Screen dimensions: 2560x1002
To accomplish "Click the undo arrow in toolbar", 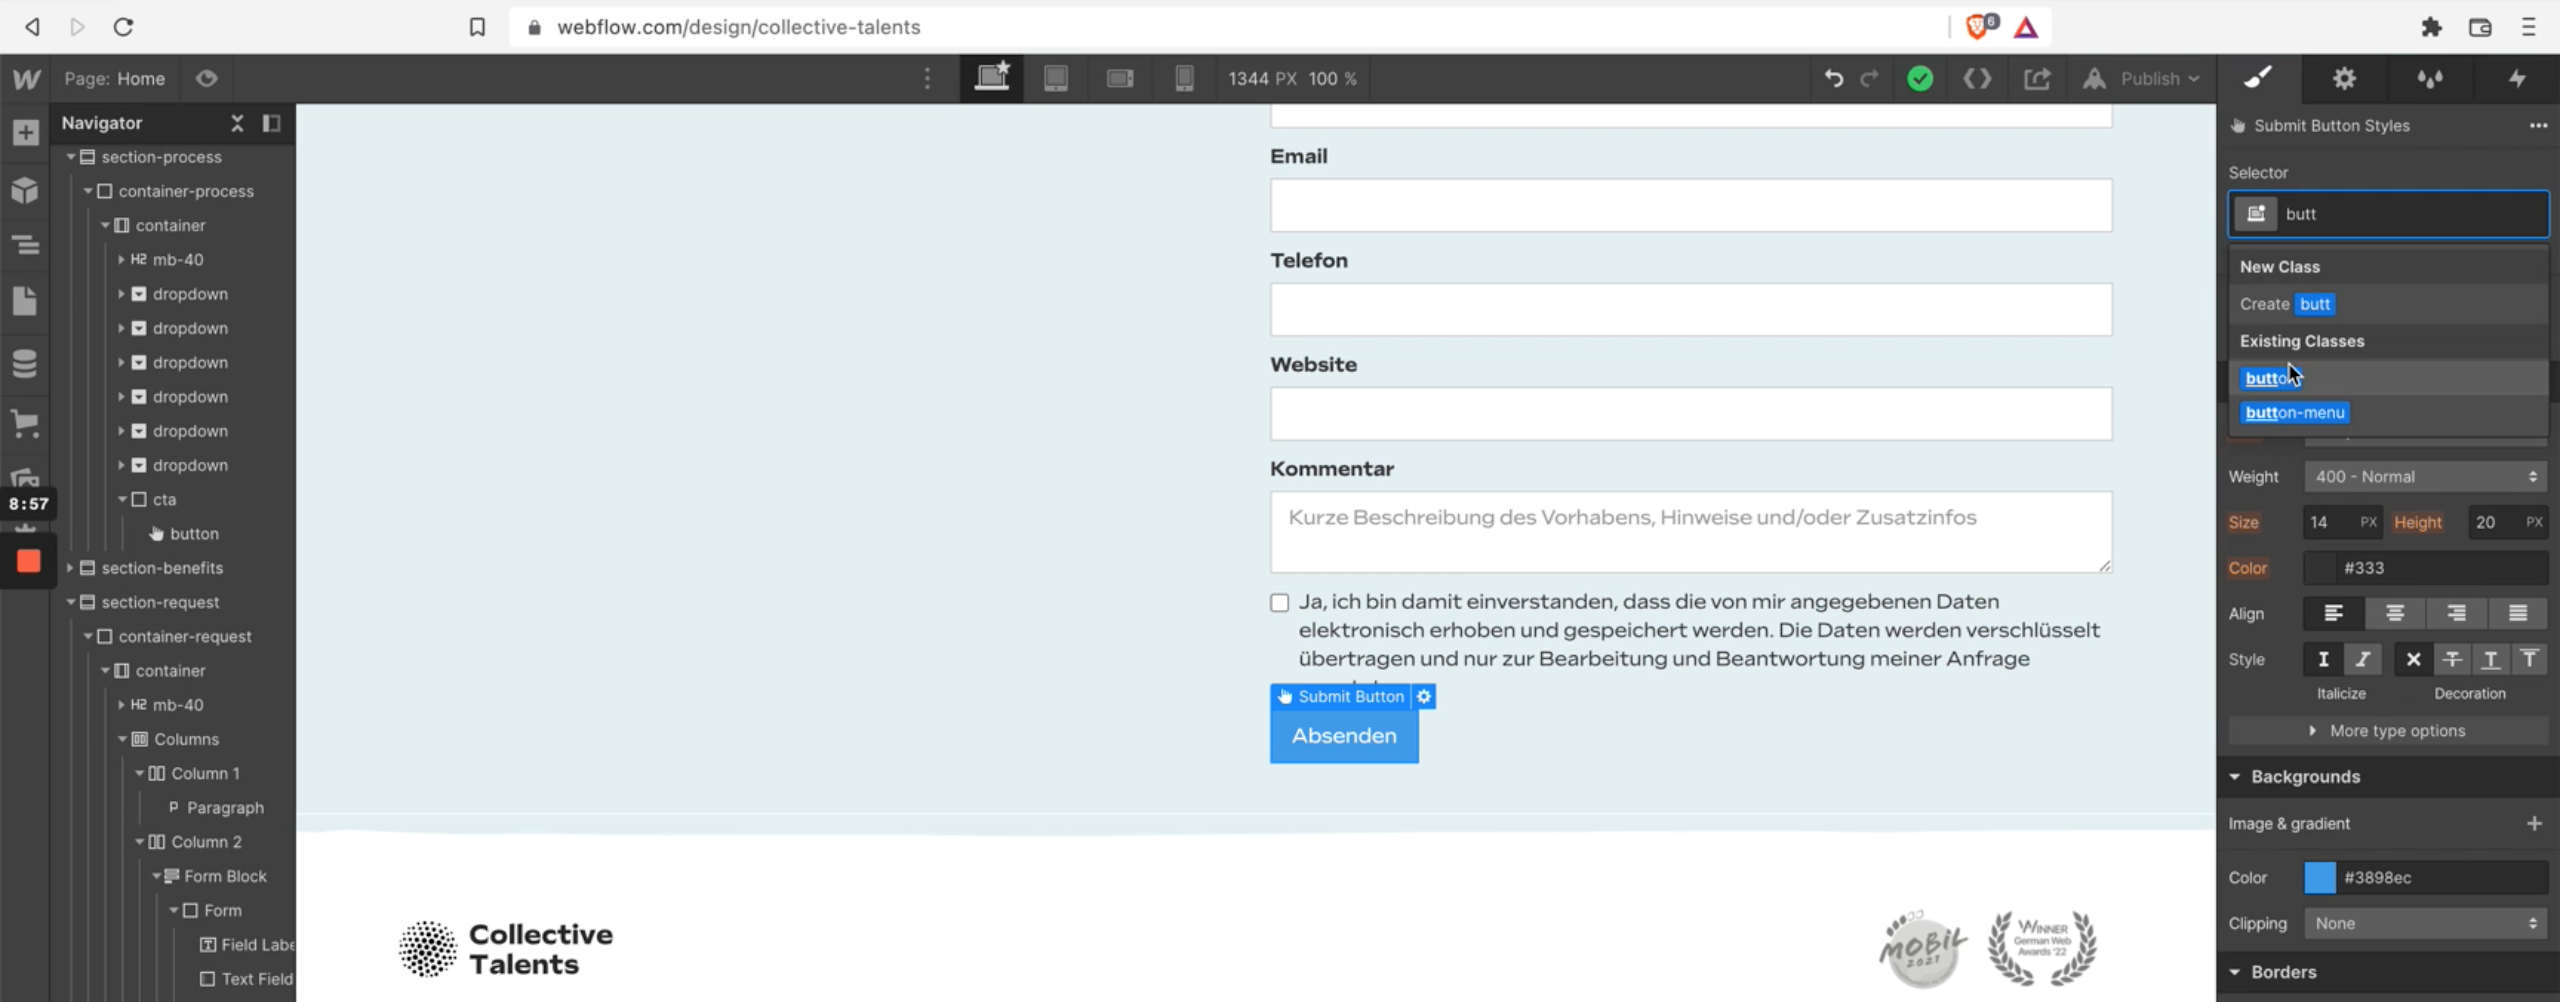I will coord(1833,79).
